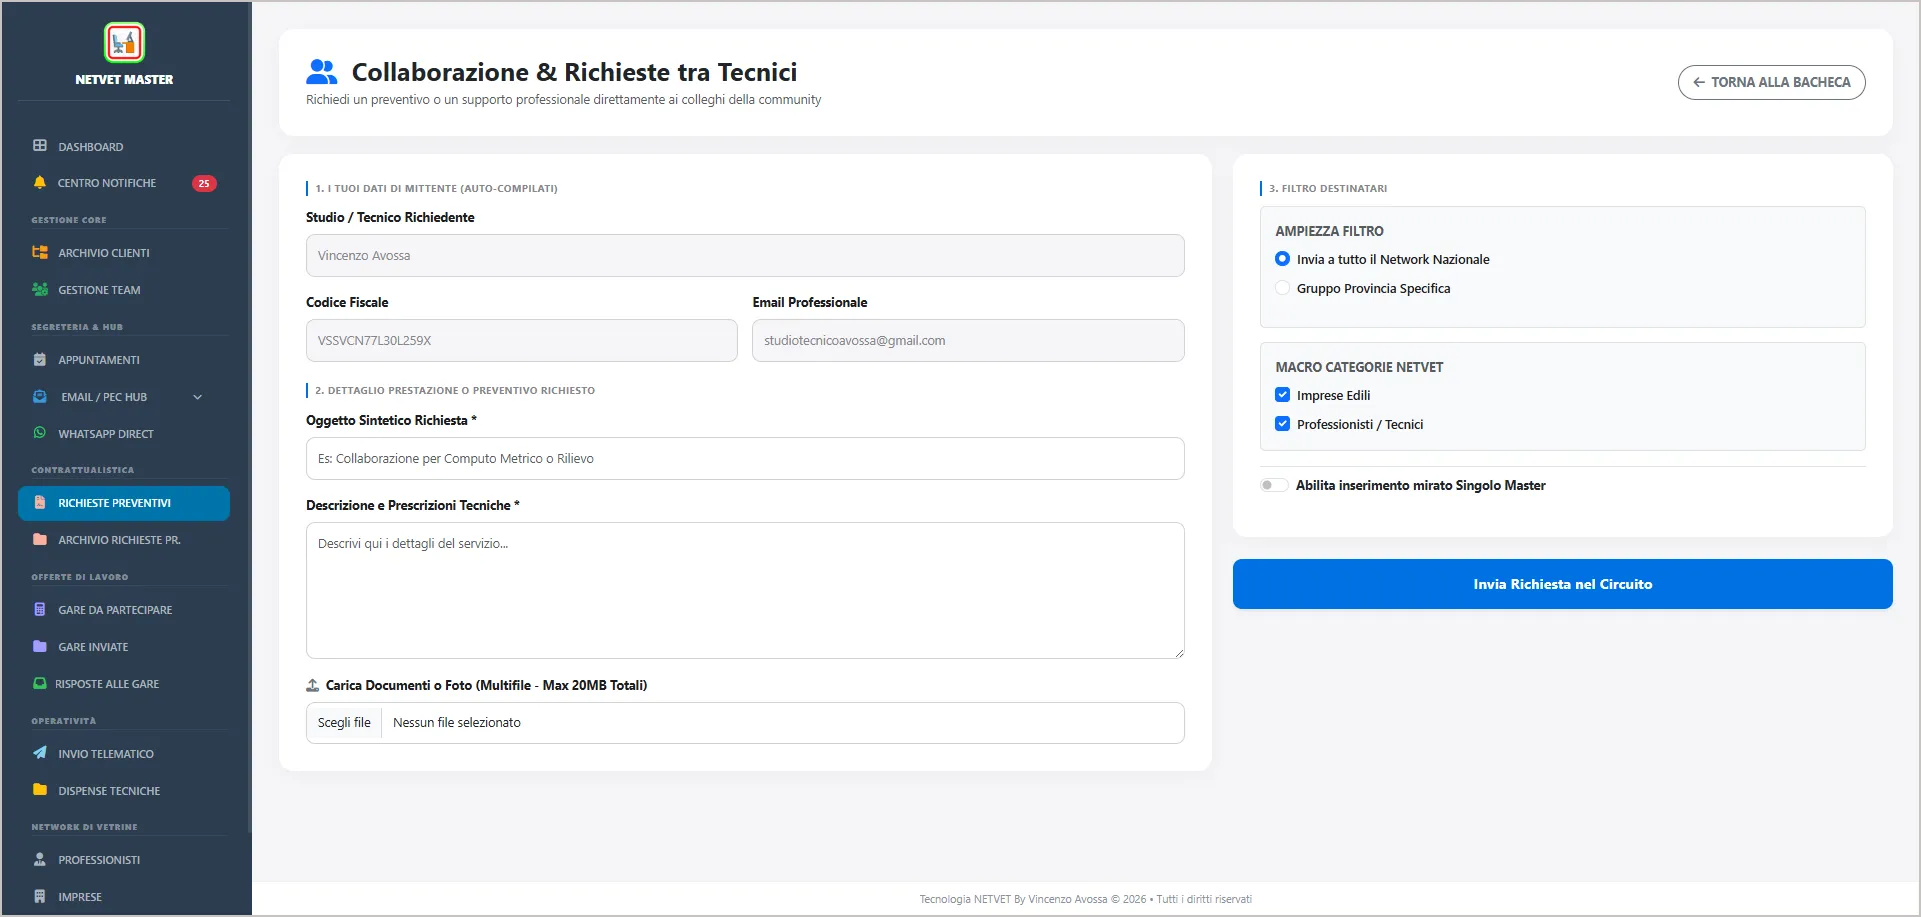Select Invia a tutto il Network Nazionale
This screenshot has width=1921, height=917.
point(1282,259)
